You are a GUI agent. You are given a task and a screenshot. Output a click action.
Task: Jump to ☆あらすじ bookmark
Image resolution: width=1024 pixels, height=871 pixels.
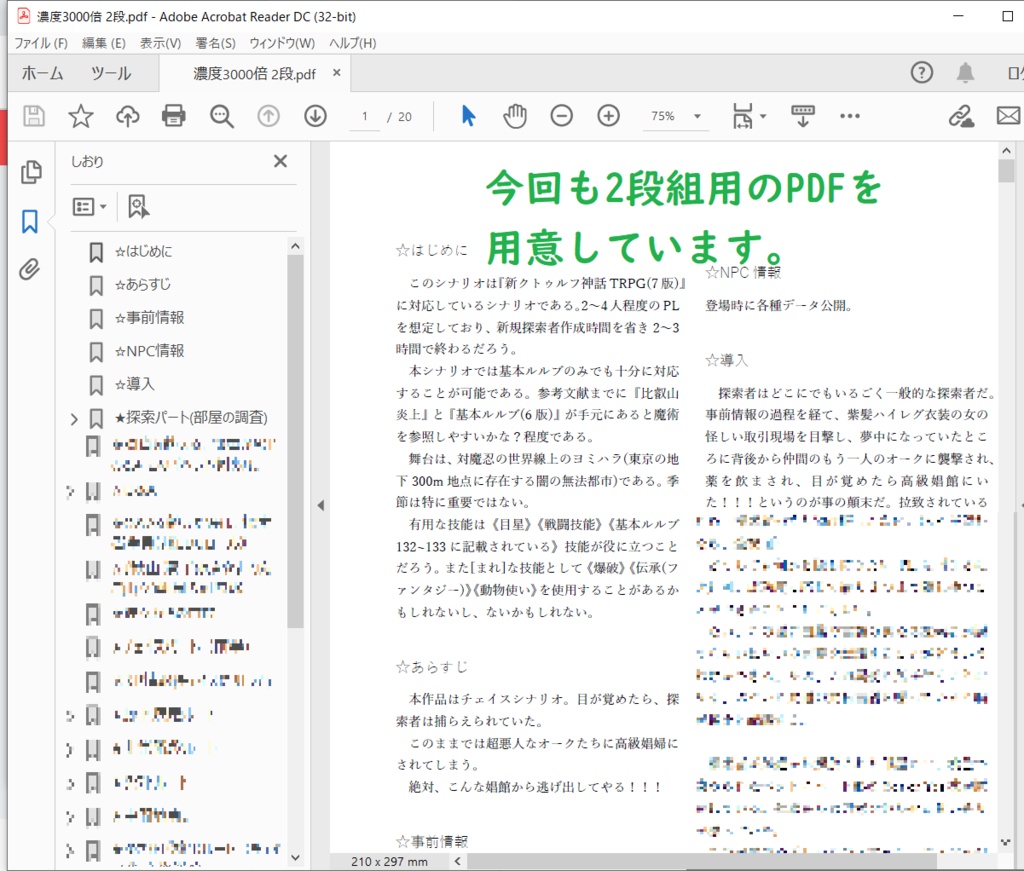[143, 285]
